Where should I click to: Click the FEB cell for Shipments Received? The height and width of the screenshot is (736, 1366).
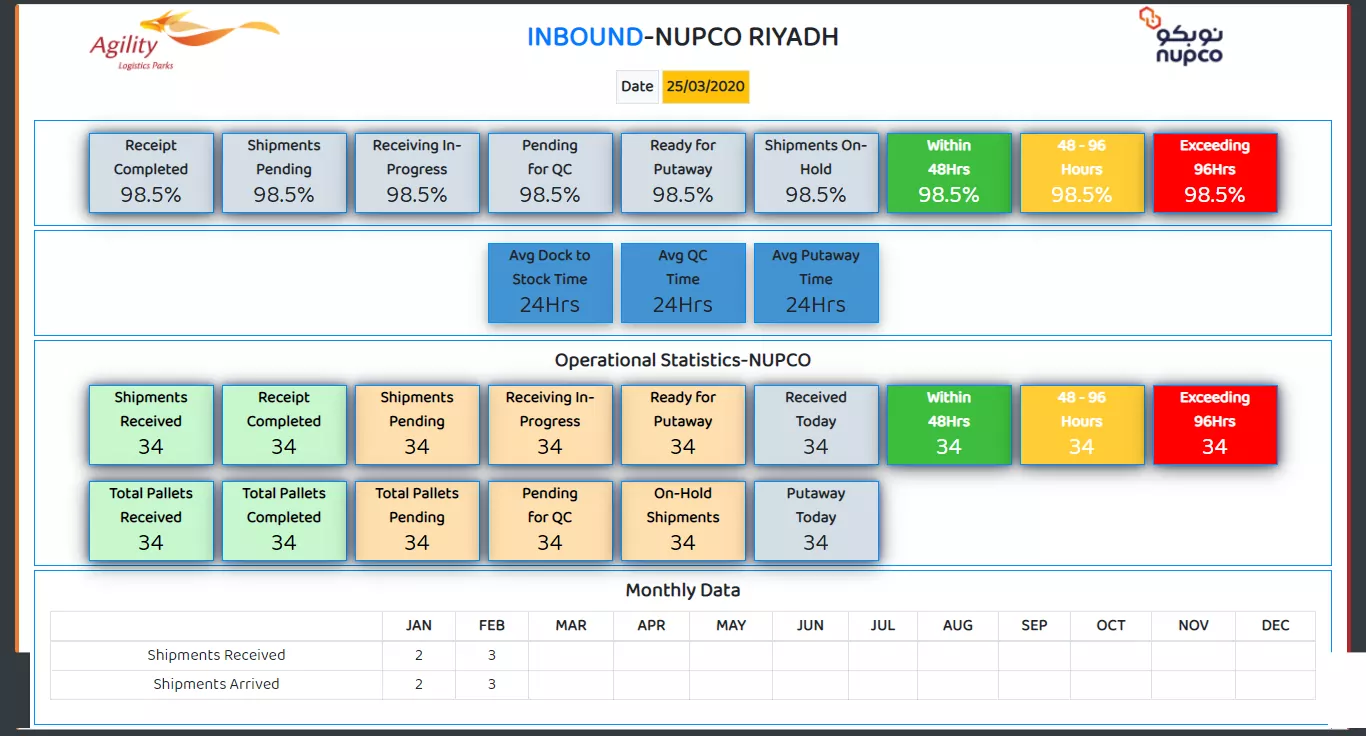click(492, 656)
